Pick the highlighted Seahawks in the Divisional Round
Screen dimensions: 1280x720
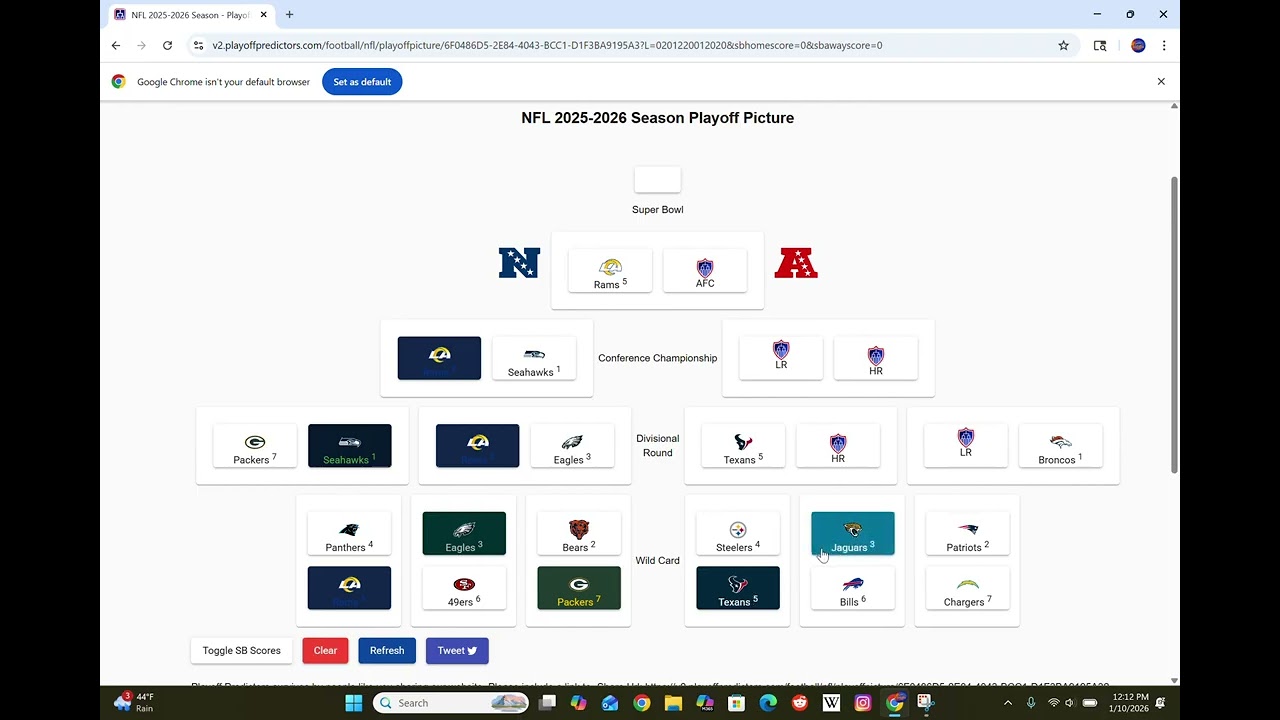350,446
